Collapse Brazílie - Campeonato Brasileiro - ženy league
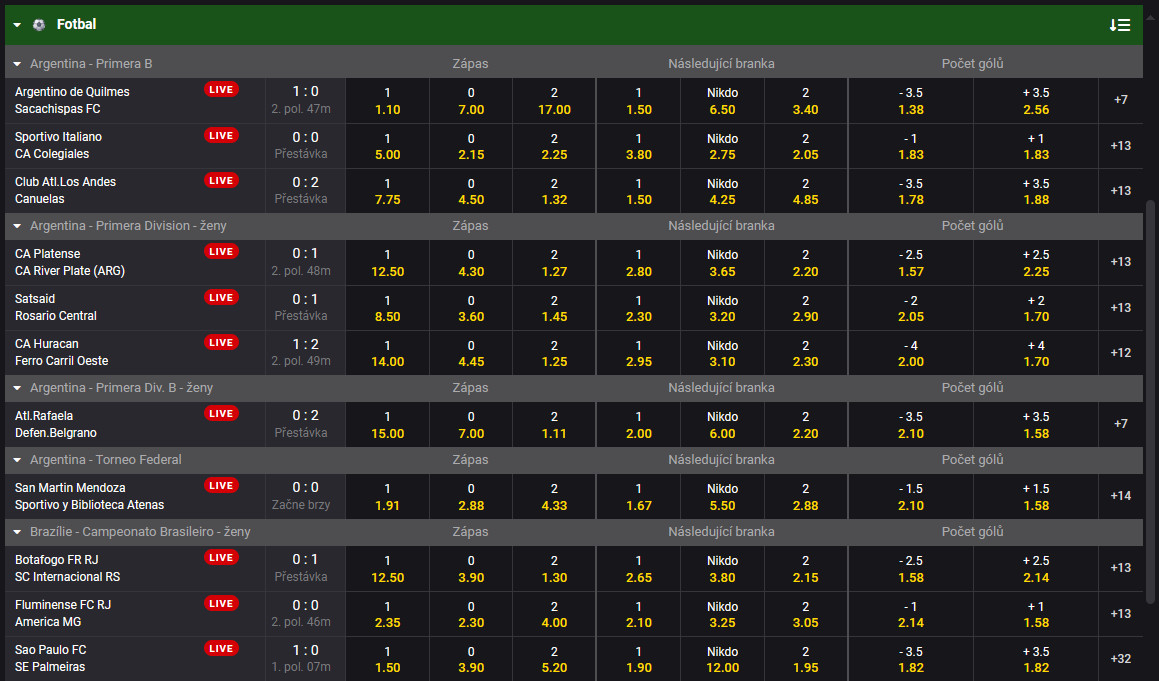Image resolution: width=1159 pixels, height=681 pixels. pyautogui.click(x=17, y=532)
